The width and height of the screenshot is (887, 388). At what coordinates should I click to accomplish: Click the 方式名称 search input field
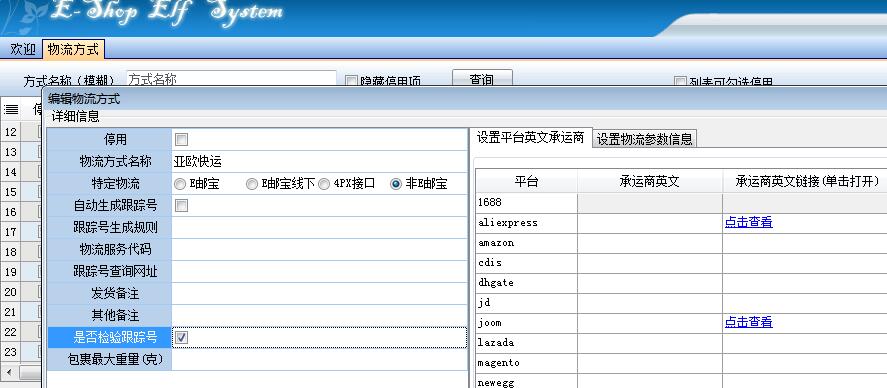pyautogui.click(x=231, y=79)
